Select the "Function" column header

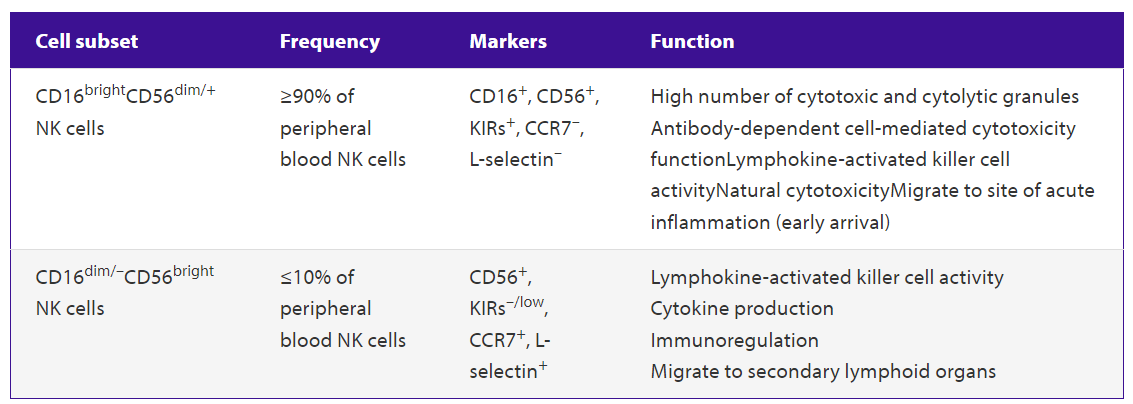point(692,42)
